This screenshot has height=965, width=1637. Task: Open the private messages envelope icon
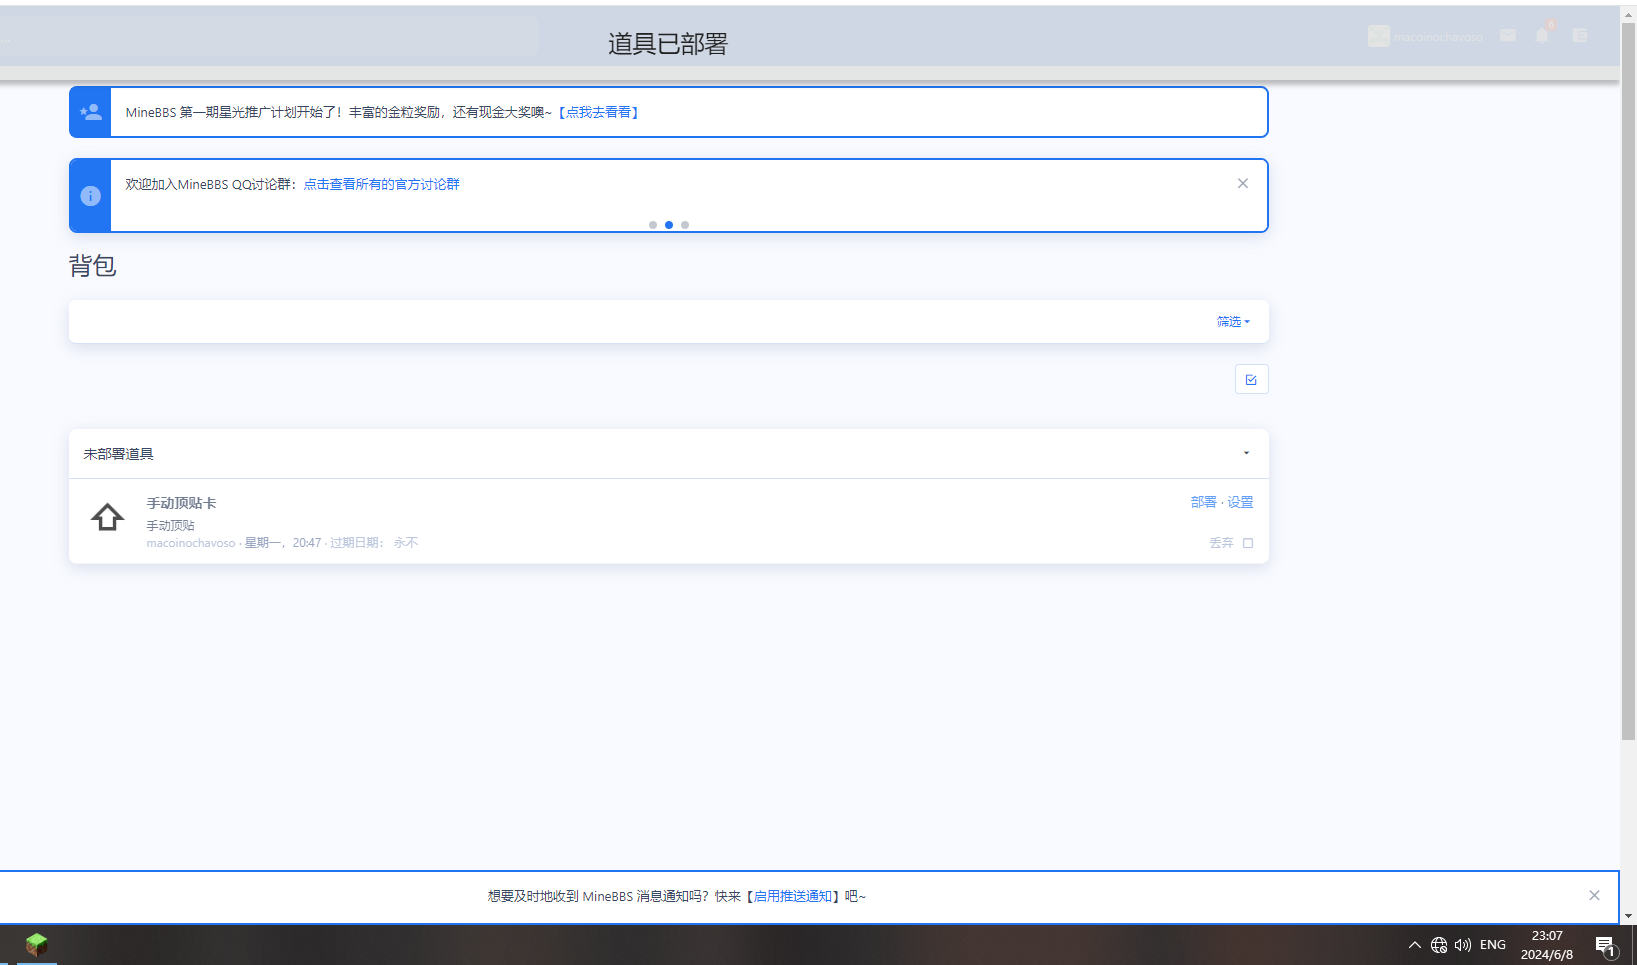point(1508,36)
